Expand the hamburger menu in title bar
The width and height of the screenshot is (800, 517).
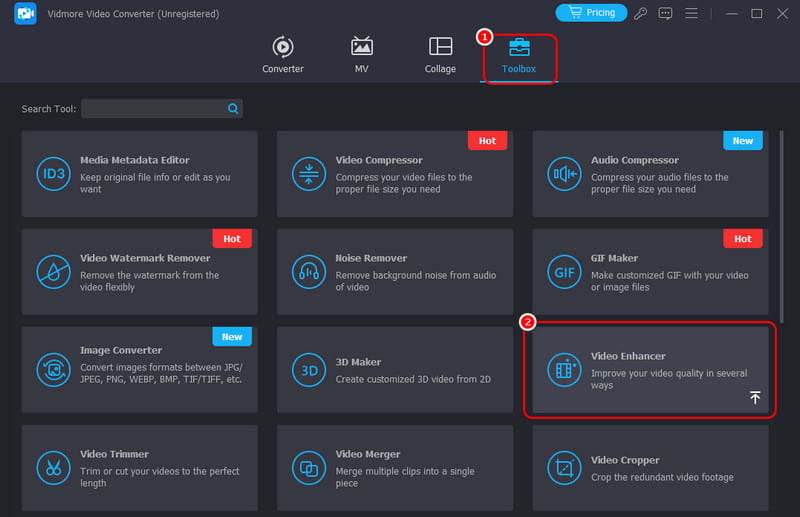(x=692, y=13)
